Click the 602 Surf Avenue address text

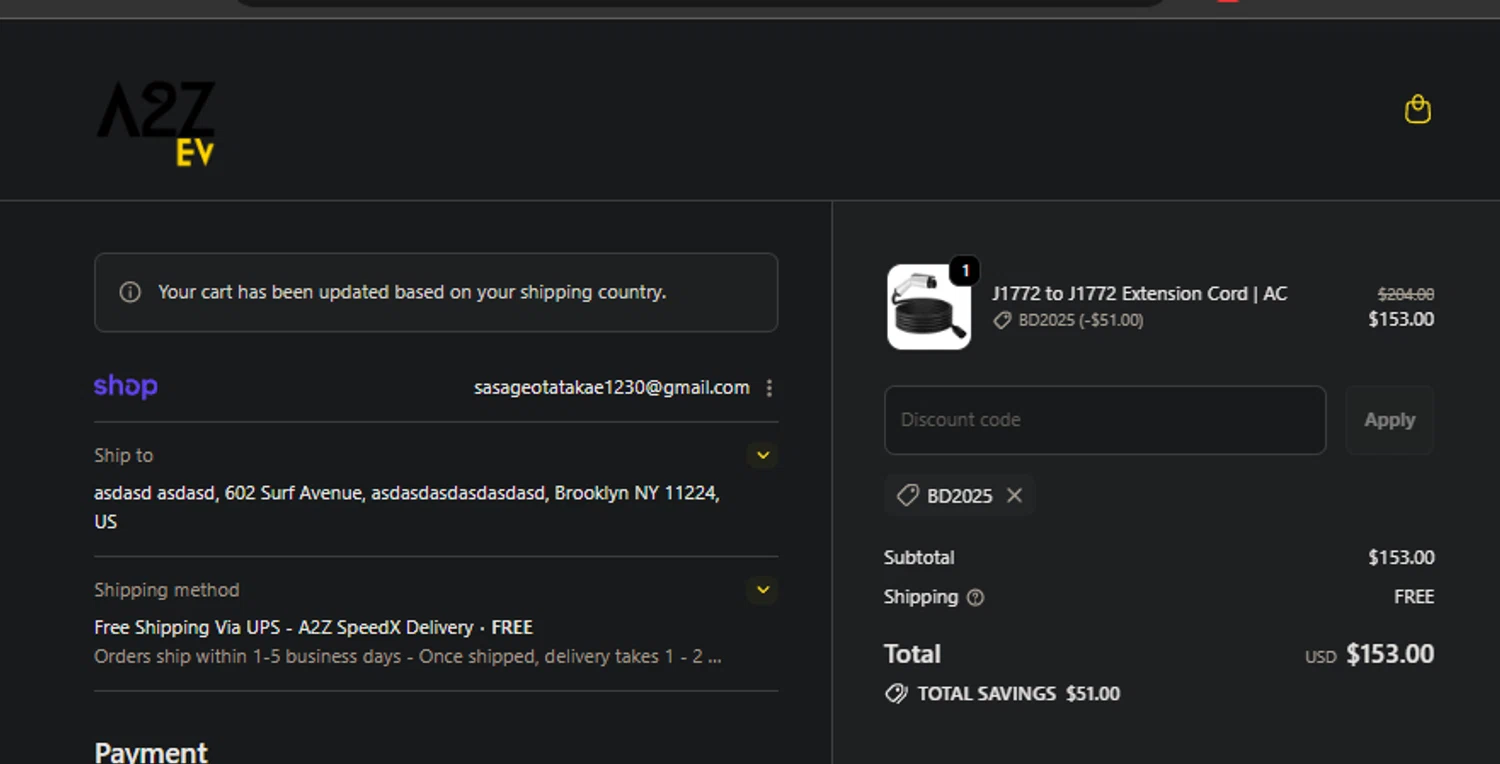[x=407, y=507]
